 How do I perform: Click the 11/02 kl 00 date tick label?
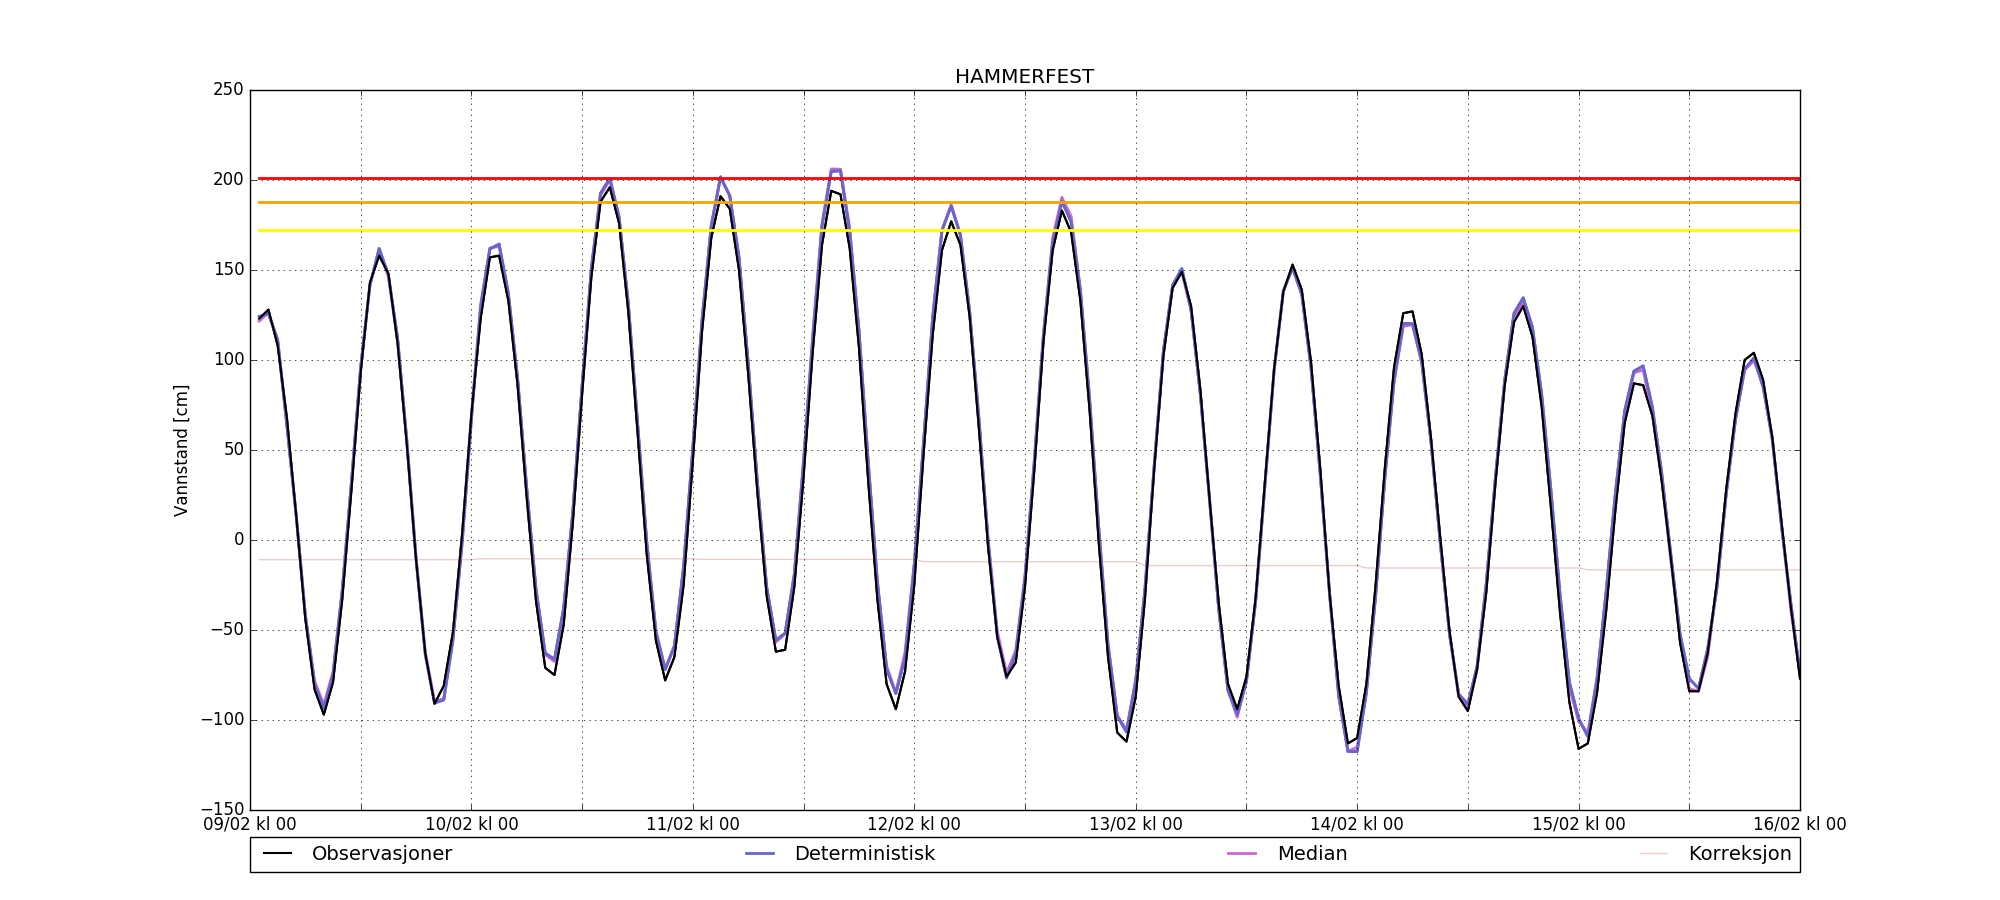693,825
